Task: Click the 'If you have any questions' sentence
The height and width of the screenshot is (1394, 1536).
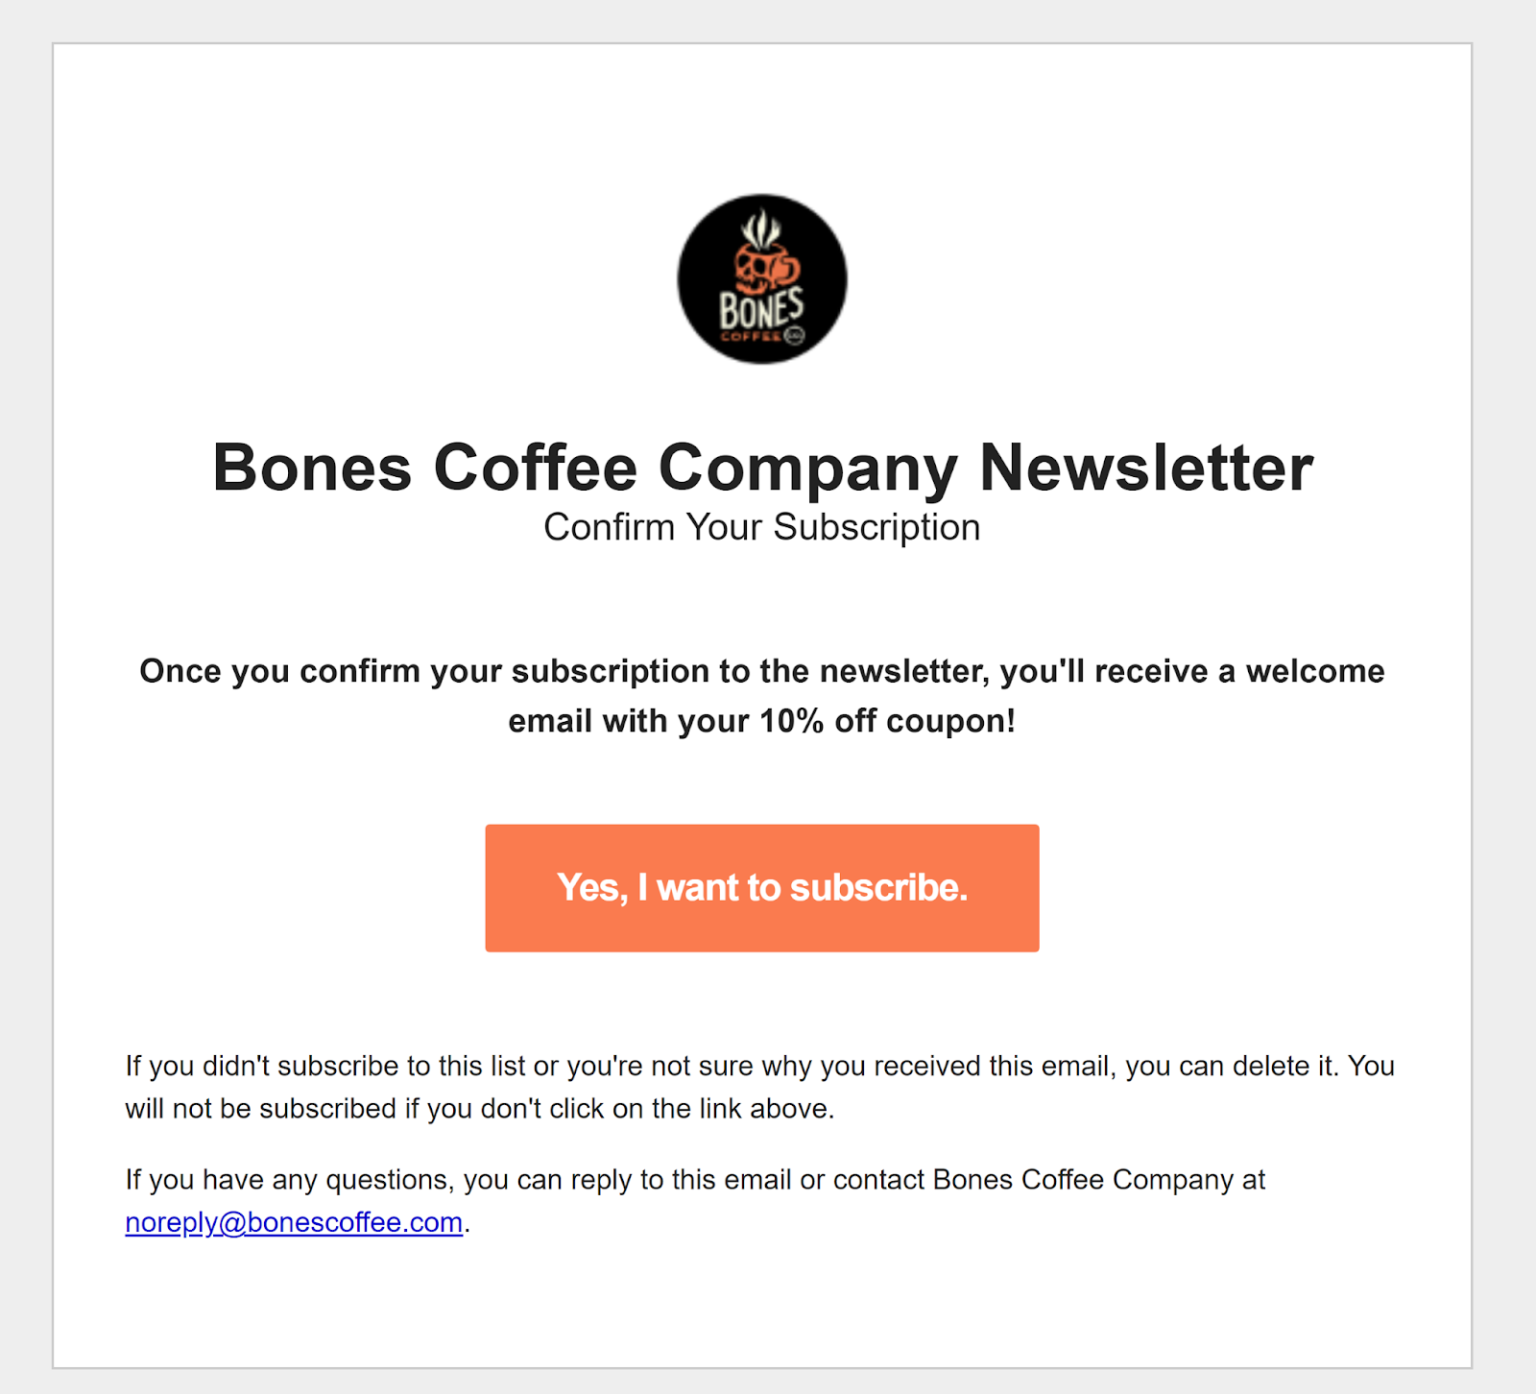Action: click(695, 1201)
